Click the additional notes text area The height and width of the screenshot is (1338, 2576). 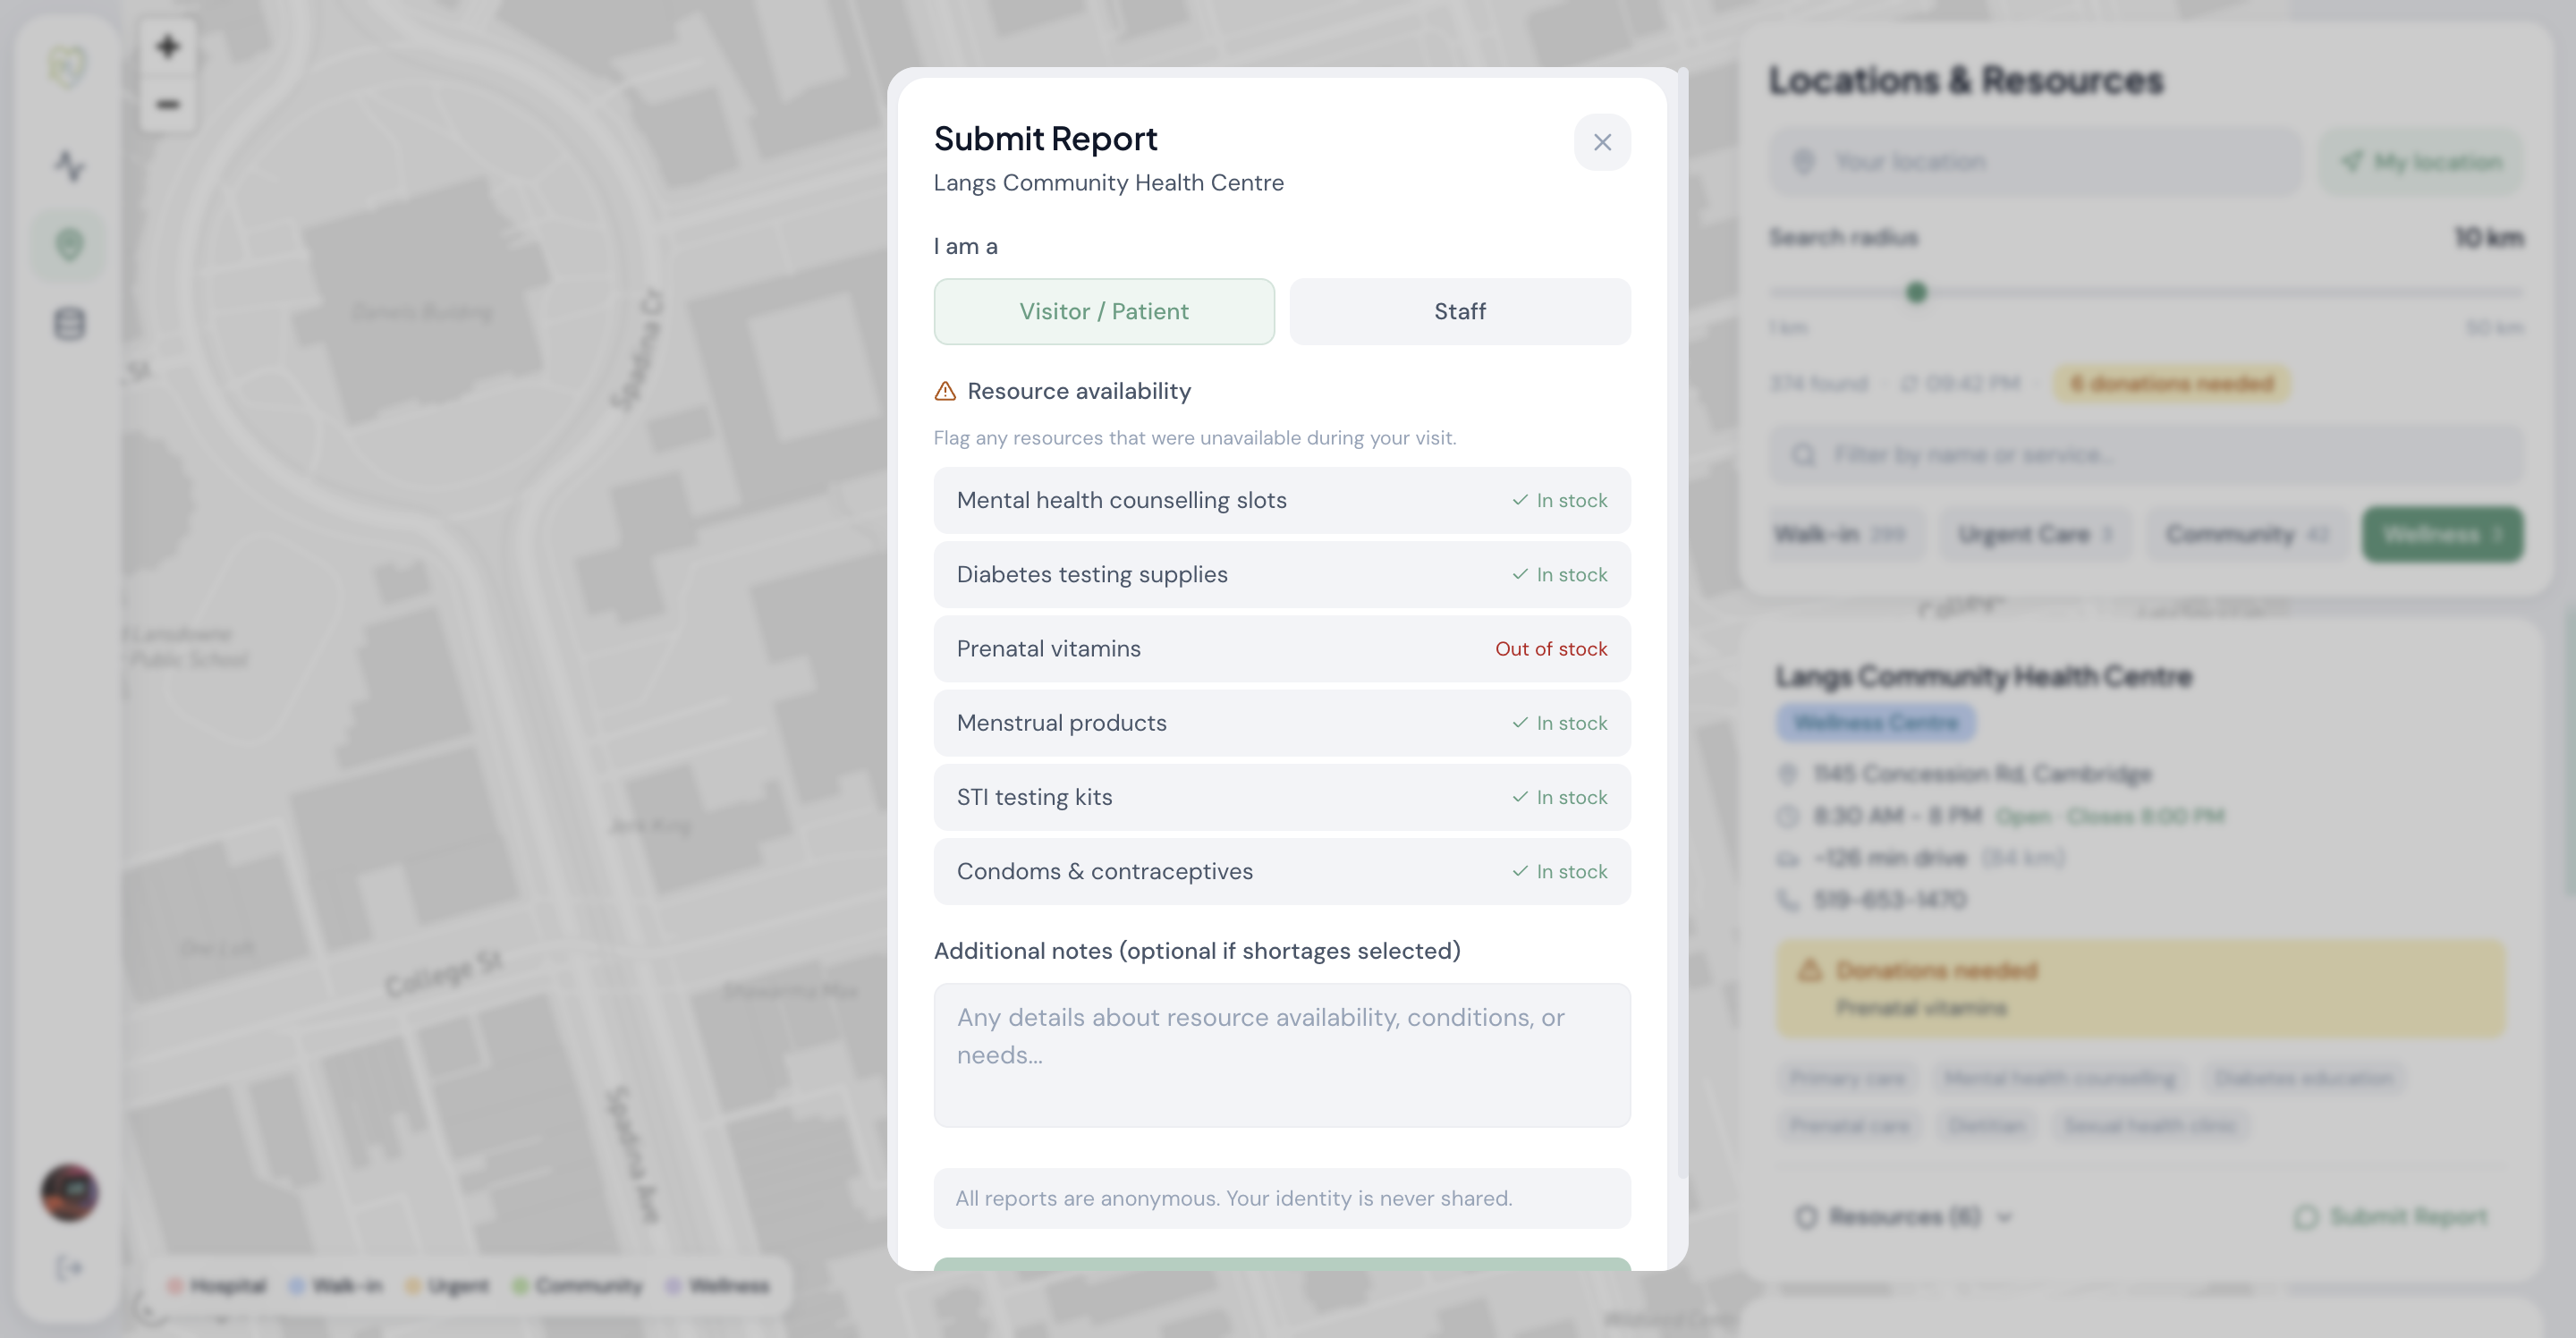[1282, 1055]
